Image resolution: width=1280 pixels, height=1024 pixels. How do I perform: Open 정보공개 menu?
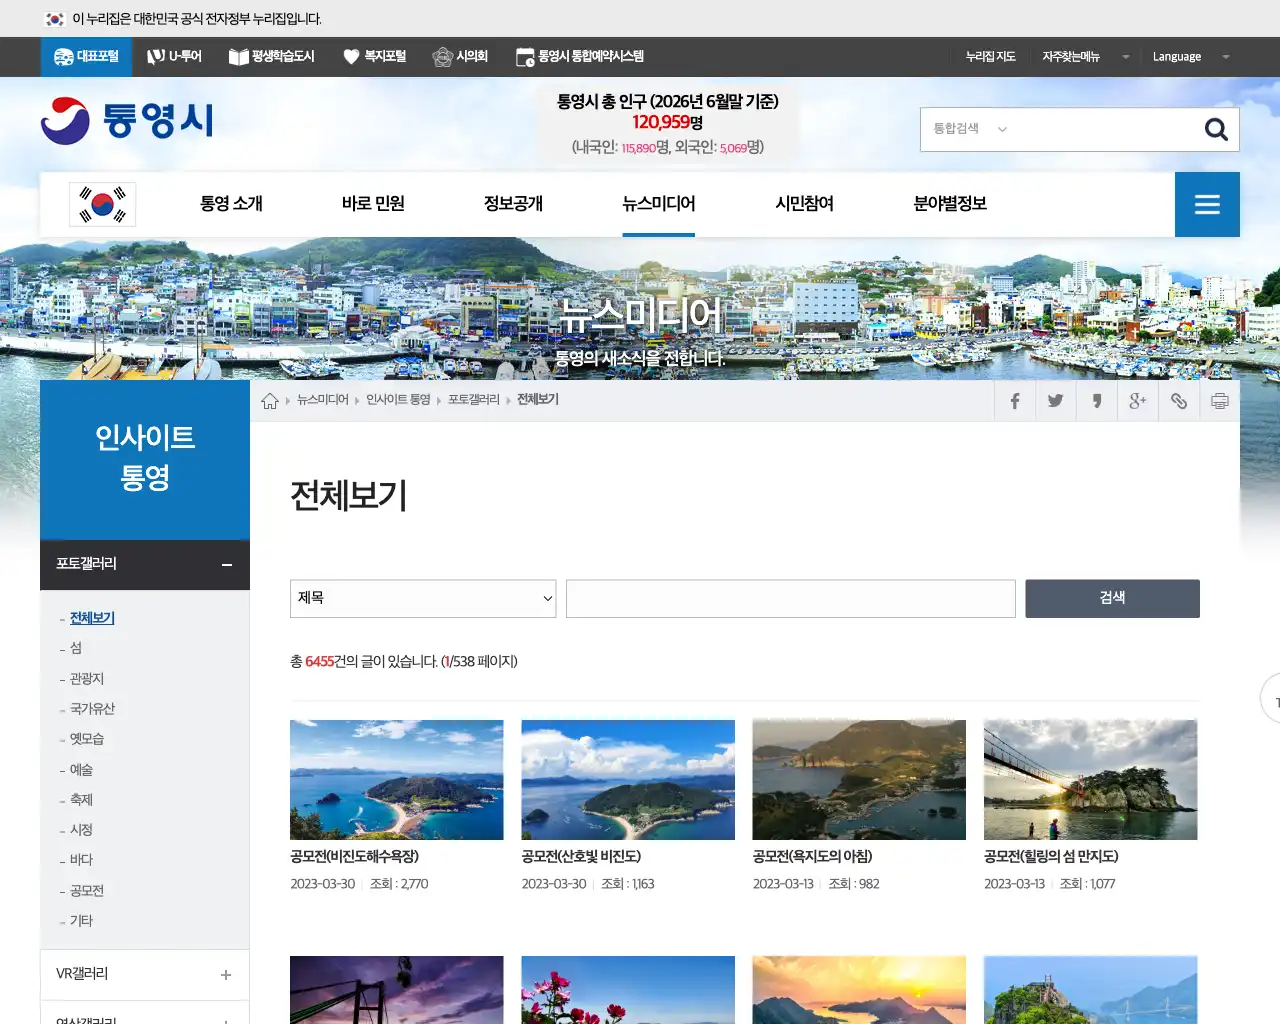[513, 204]
